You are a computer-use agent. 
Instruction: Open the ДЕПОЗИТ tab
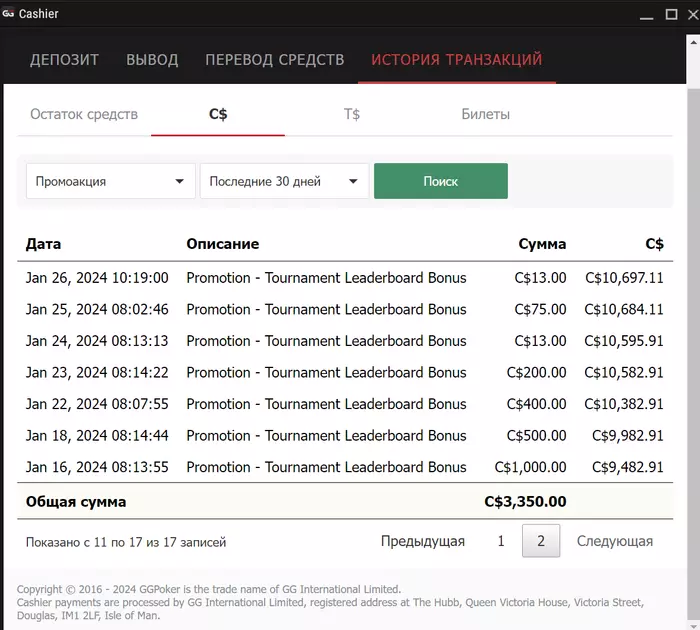pos(64,59)
